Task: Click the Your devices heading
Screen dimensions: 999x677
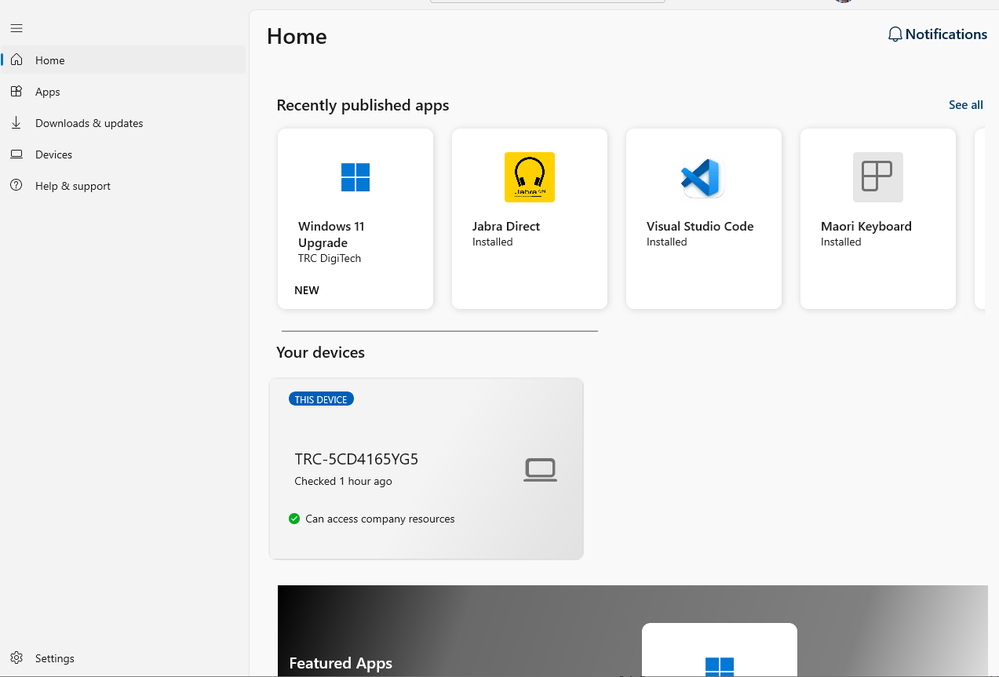Action: (x=320, y=352)
